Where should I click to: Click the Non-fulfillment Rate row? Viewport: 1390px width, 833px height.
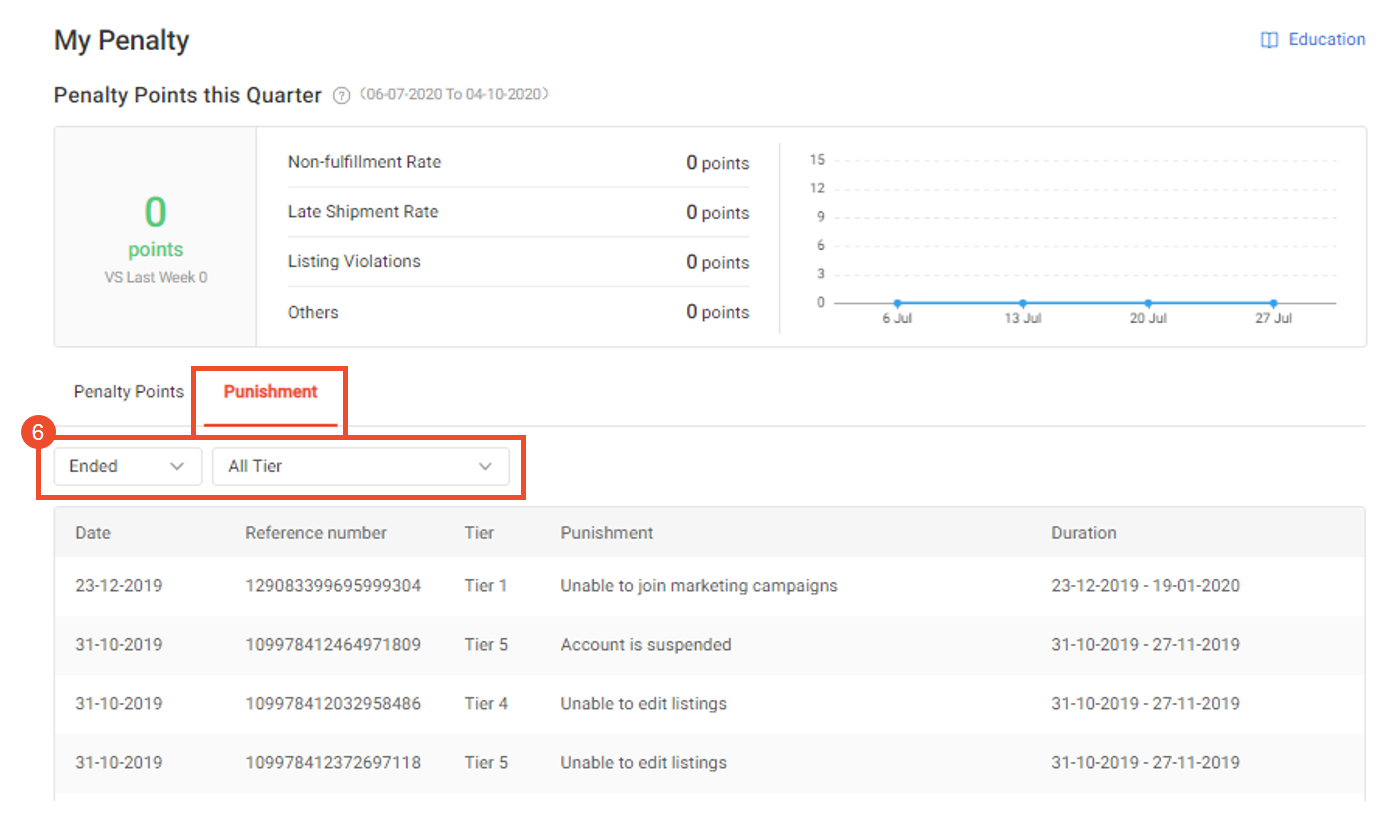[x=517, y=162]
